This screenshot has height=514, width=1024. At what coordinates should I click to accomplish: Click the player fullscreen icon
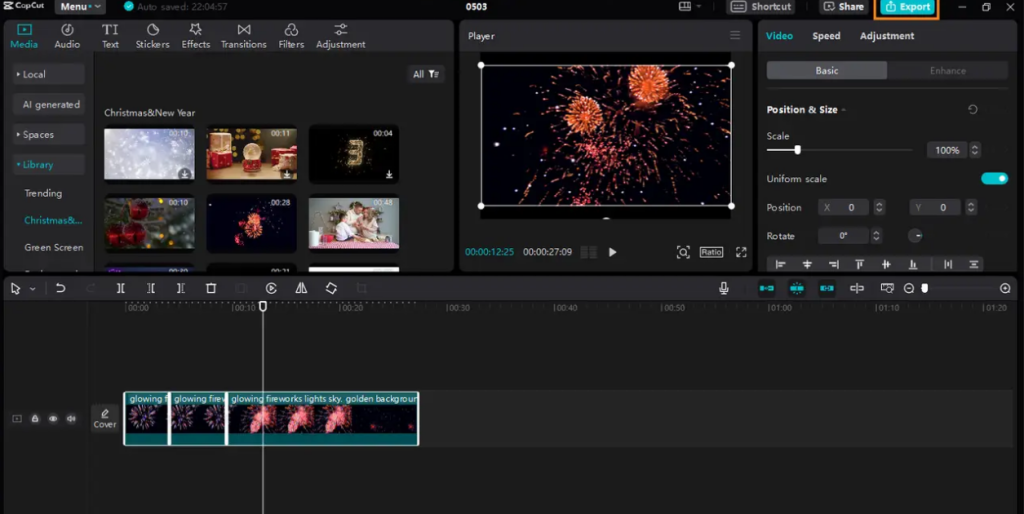[x=741, y=252]
